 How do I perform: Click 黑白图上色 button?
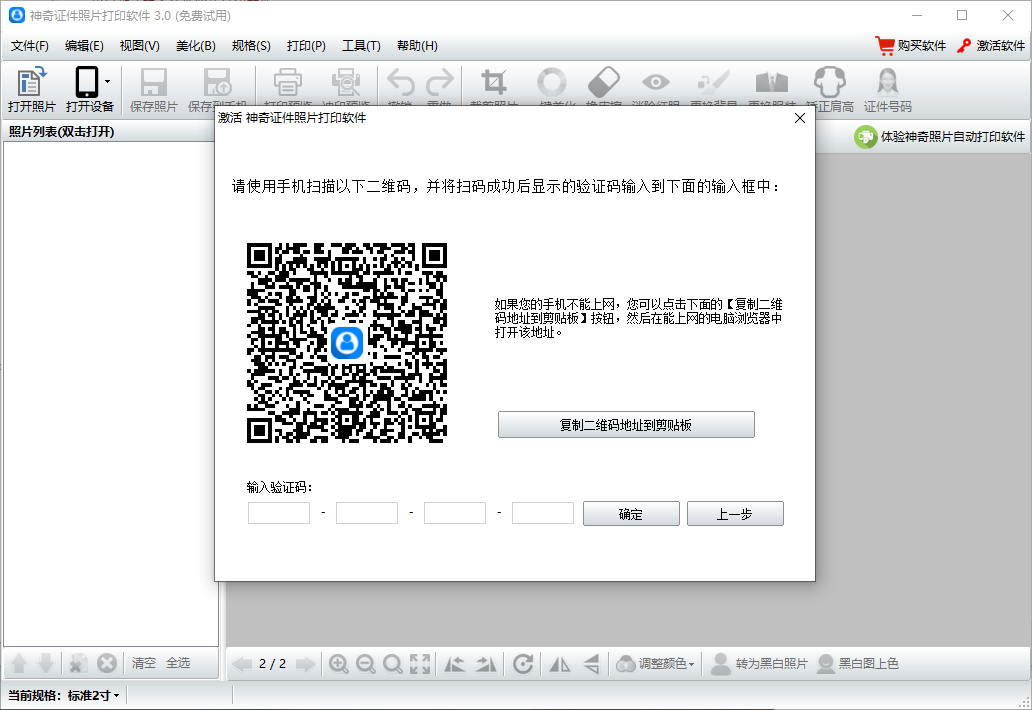(858, 664)
